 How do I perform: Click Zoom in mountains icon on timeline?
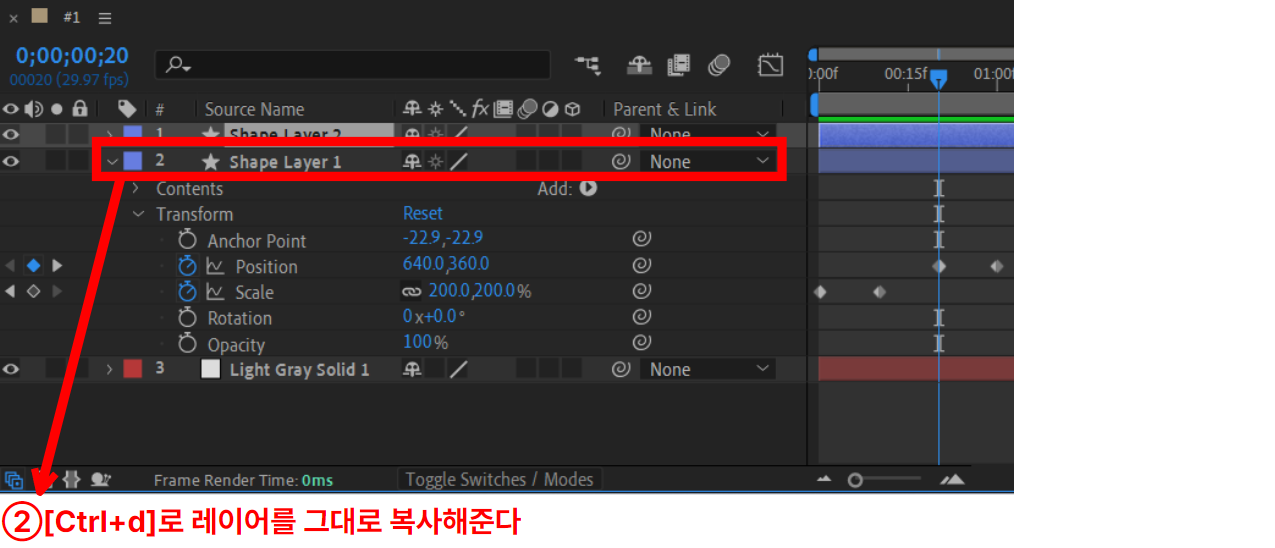[953, 480]
